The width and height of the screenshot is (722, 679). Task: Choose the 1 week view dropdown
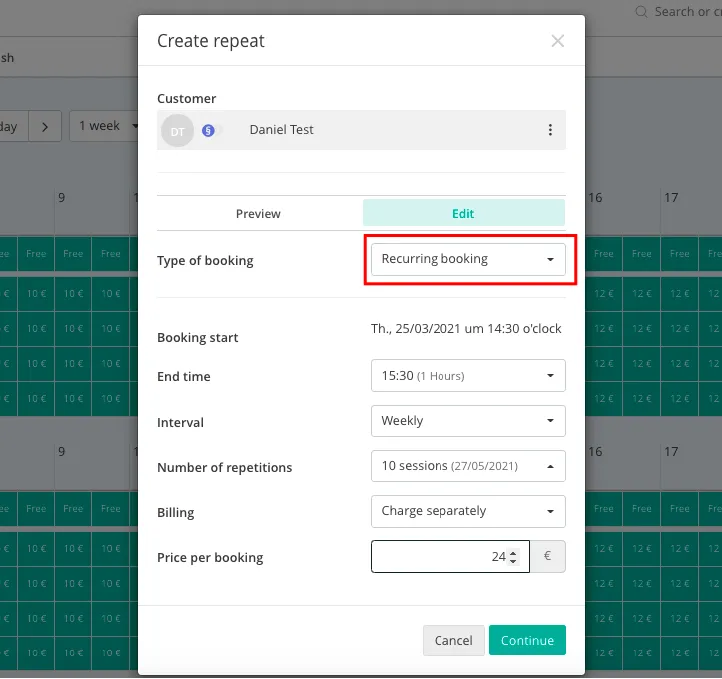104,126
